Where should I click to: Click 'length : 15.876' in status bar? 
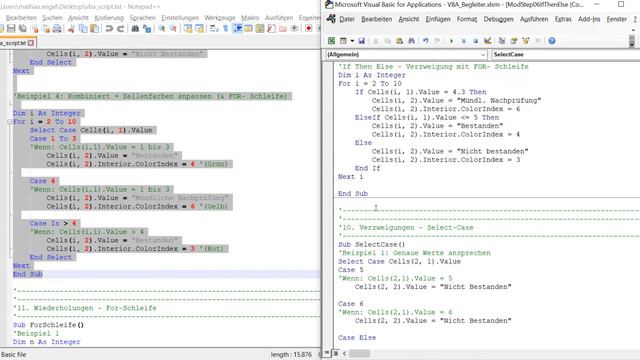click(291, 355)
